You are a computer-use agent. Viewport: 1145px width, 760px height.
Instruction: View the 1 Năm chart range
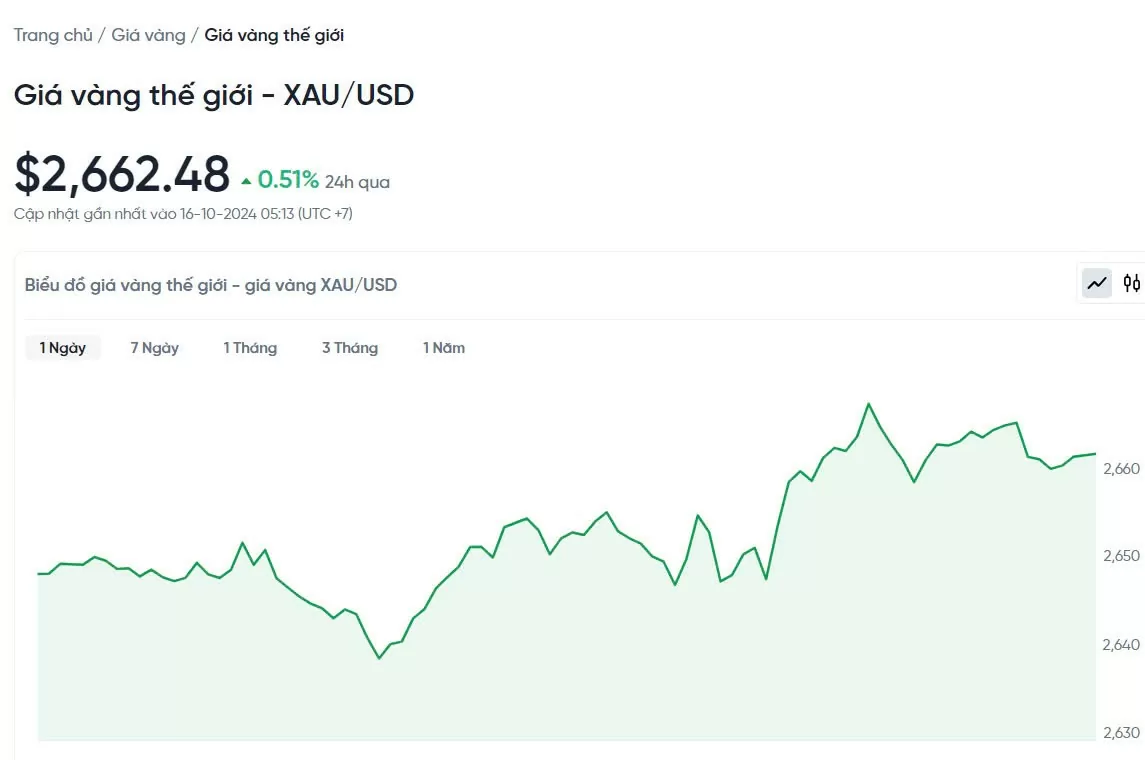click(444, 348)
